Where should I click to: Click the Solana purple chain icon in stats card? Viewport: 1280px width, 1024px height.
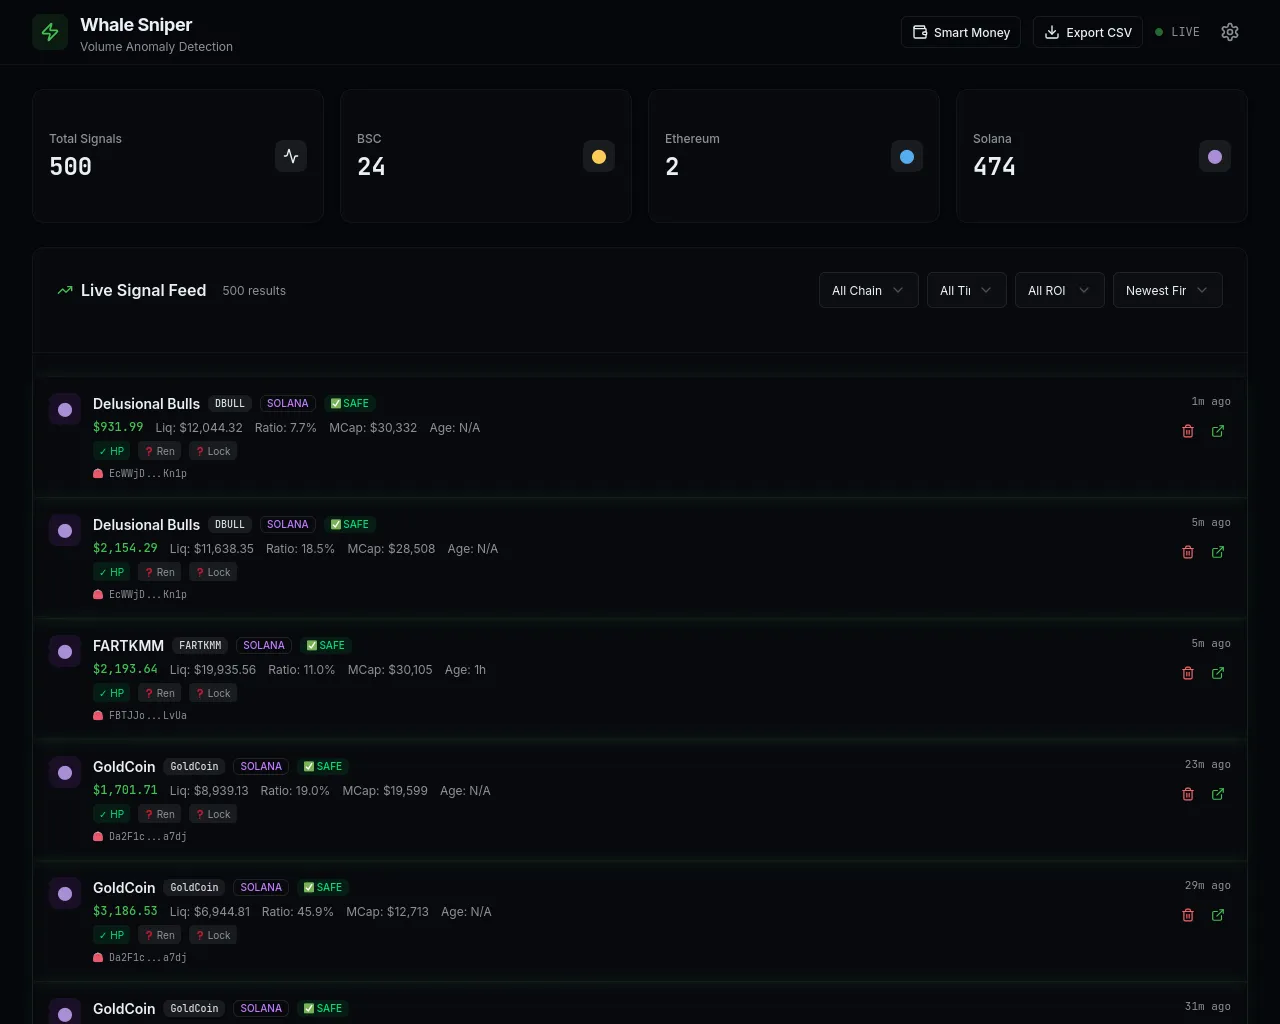pos(1215,156)
